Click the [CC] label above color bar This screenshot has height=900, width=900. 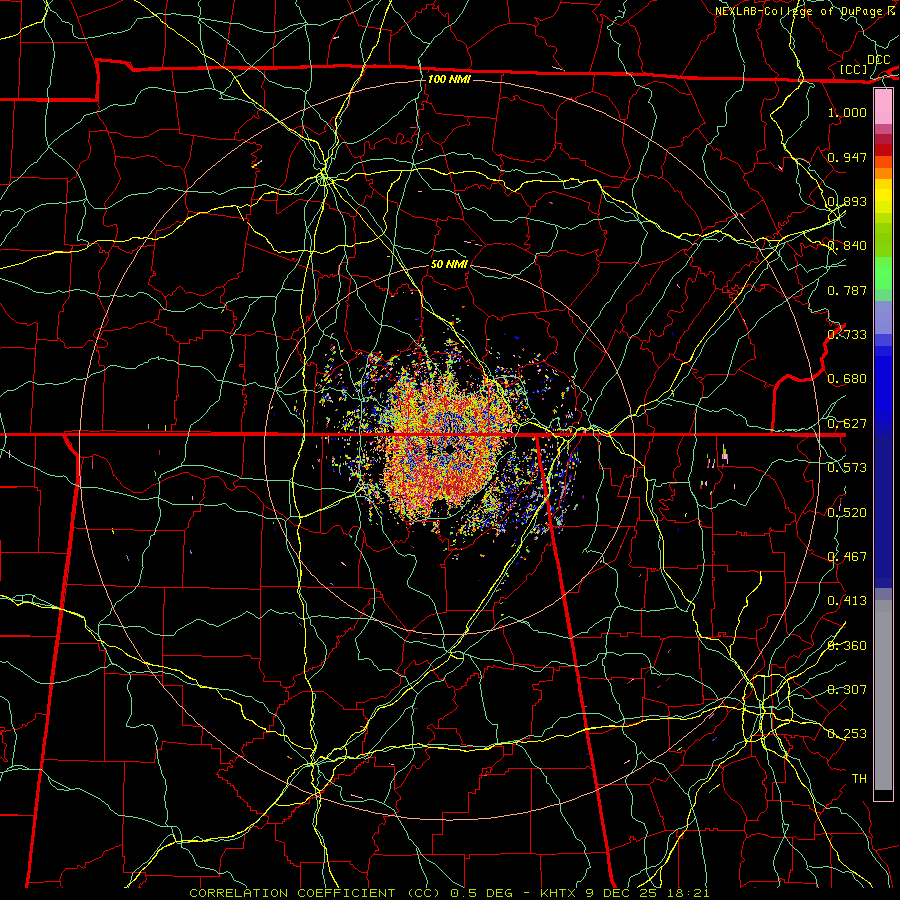854,69
